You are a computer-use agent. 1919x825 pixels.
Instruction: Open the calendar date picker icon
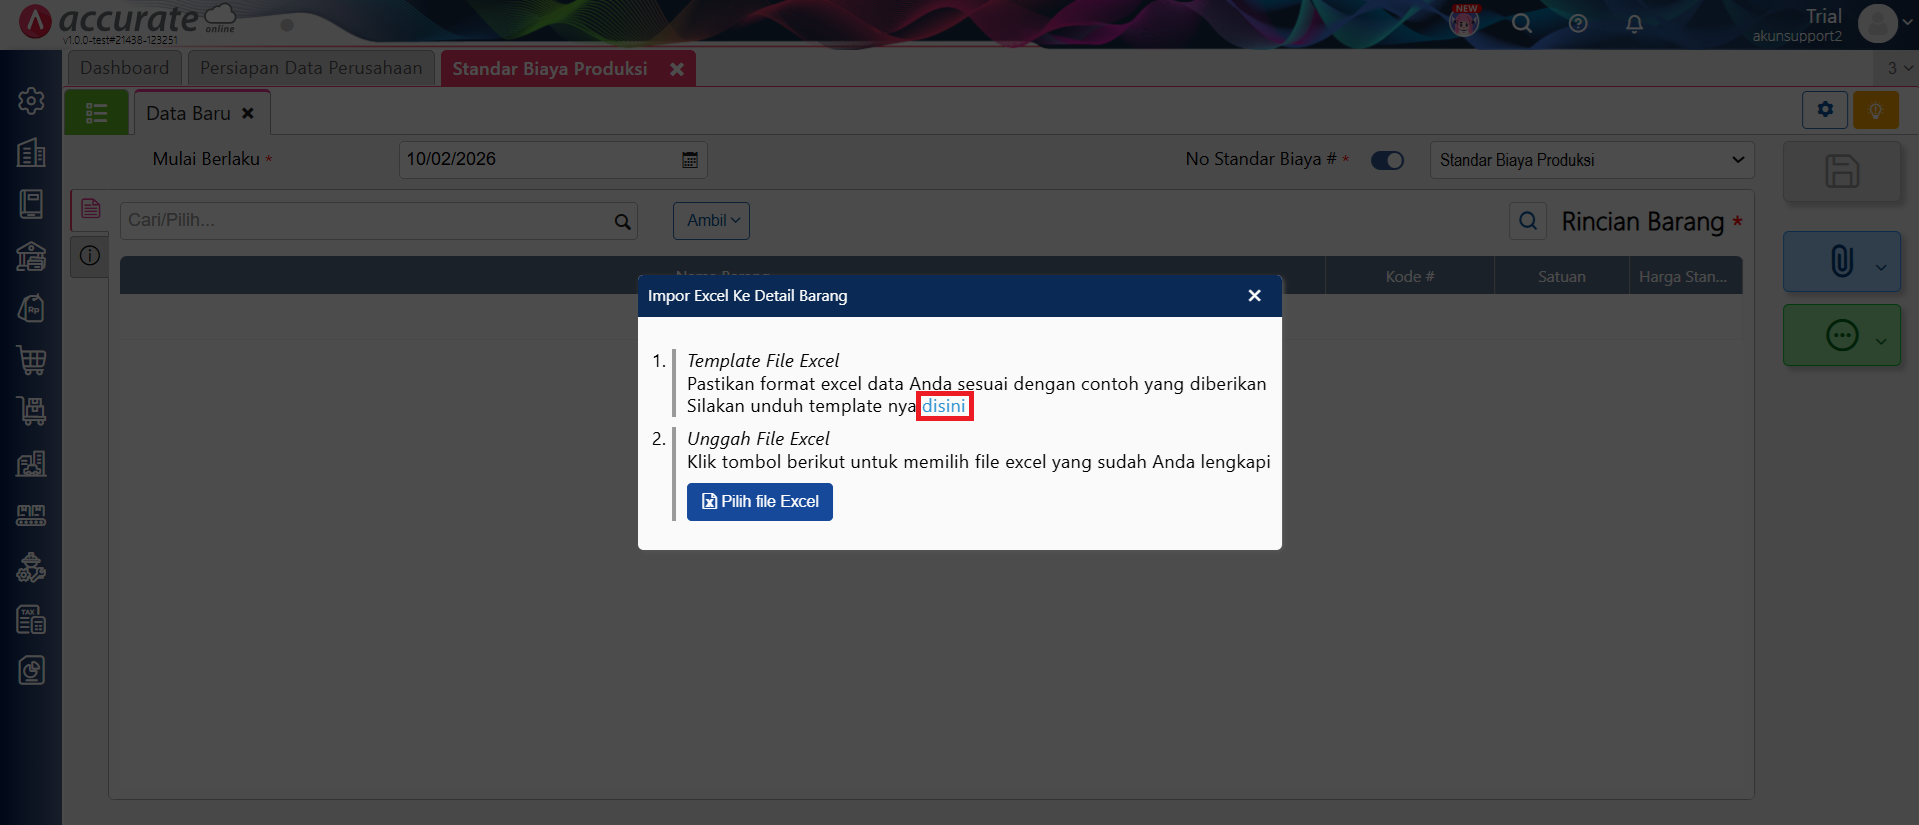[690, 160]
